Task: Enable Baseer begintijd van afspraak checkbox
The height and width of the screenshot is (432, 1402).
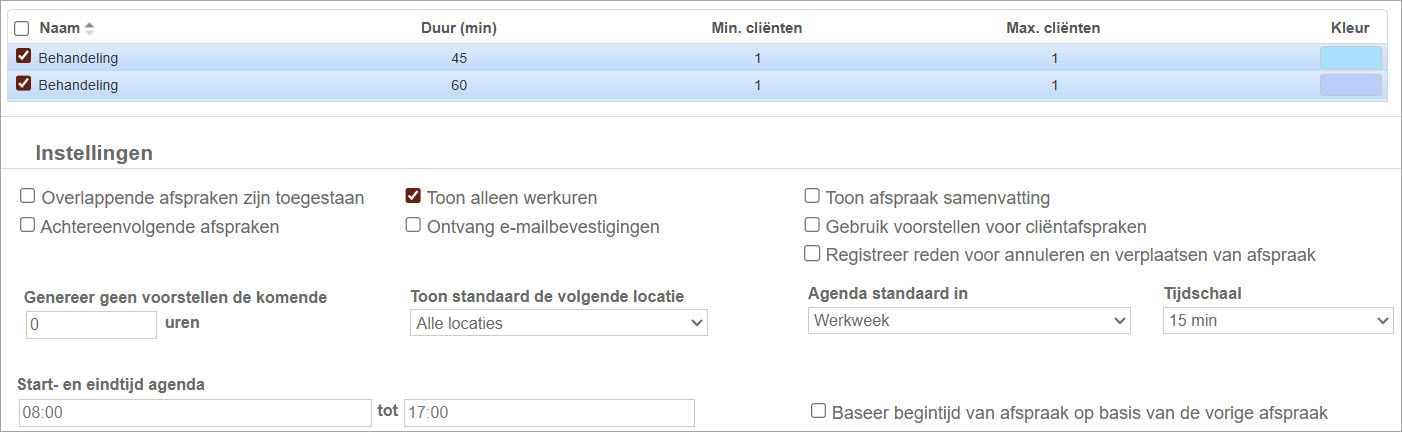Action: [x=819, y=412]
